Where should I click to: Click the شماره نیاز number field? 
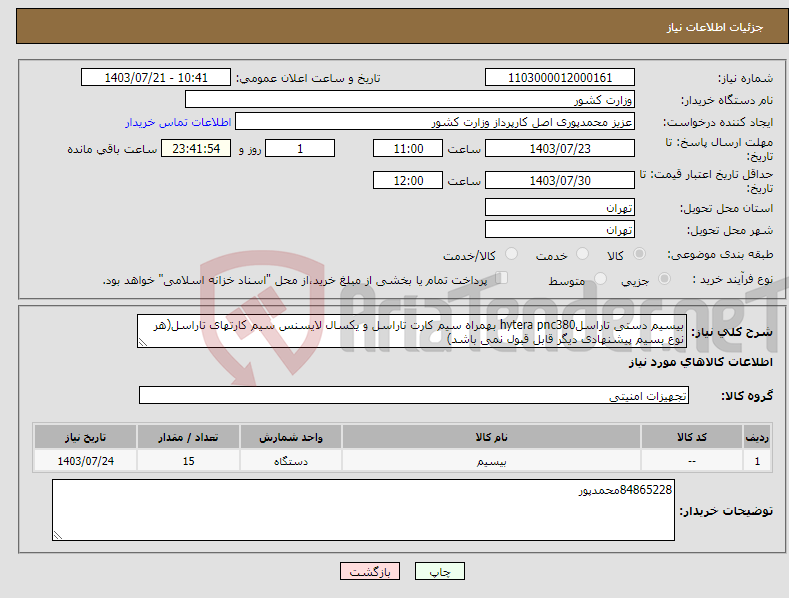[x=560, y=78]
